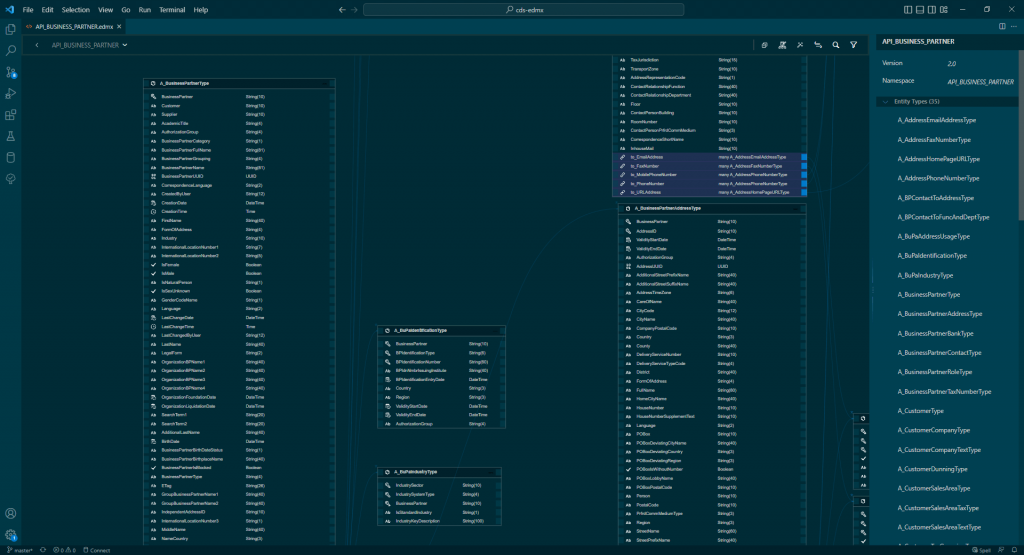The image size is (1024, 555).
Task: Click the search magnifier in diagram toolbar
Action: (836, 45)
